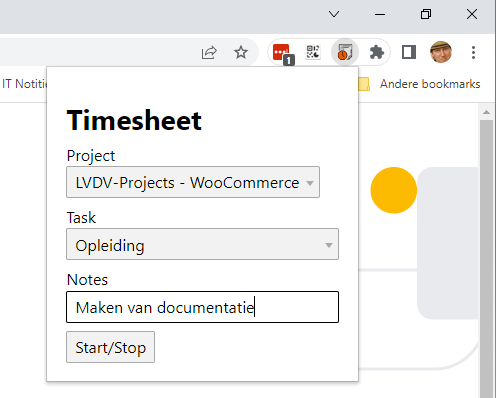
Task: Expand the Project dropdown showing LVDV-Projects - WooCommerce
Action: 193,182
